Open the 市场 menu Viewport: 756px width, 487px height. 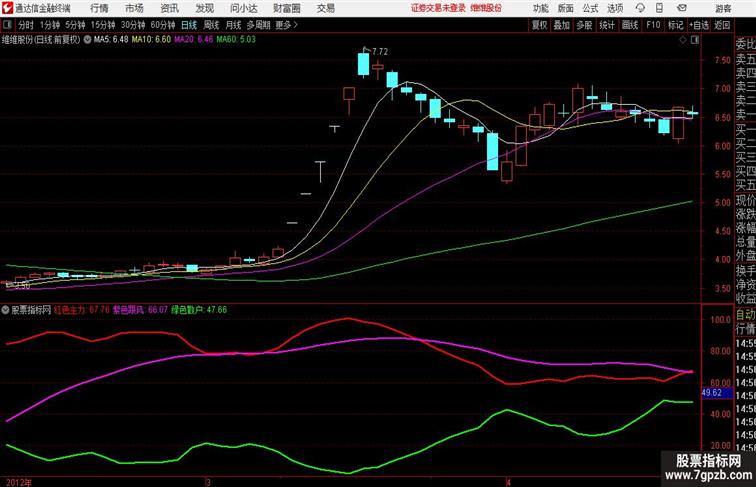click(x=134, y=8)
